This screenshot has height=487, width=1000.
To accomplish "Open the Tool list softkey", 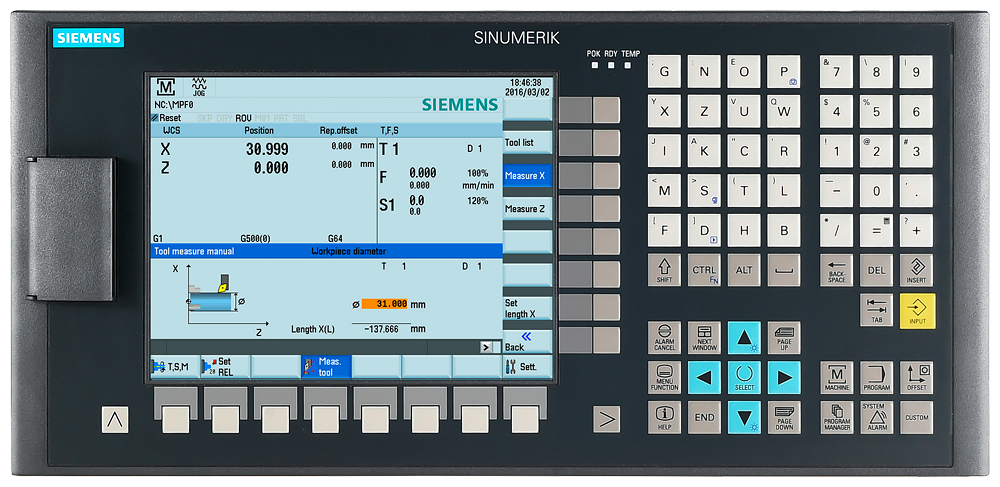I will click(x=526, y=142).
